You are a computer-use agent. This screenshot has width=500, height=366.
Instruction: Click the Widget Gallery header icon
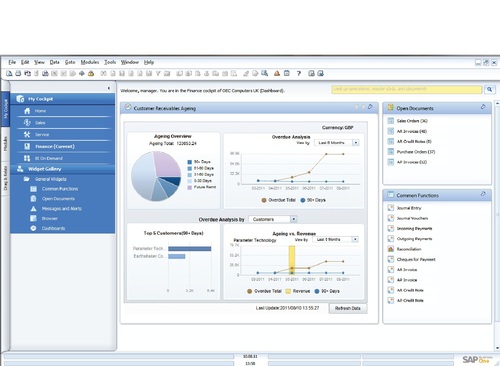click(x=20, y=169)
